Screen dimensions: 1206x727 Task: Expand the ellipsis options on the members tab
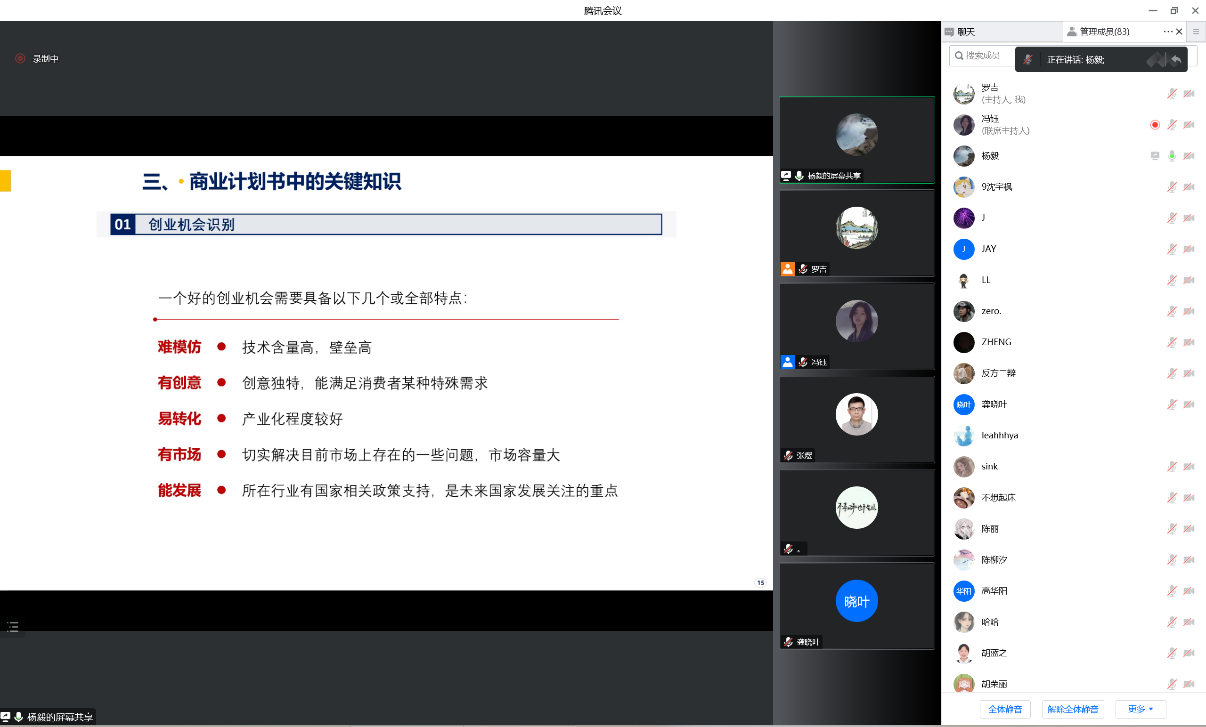[x=1168, y=32]
